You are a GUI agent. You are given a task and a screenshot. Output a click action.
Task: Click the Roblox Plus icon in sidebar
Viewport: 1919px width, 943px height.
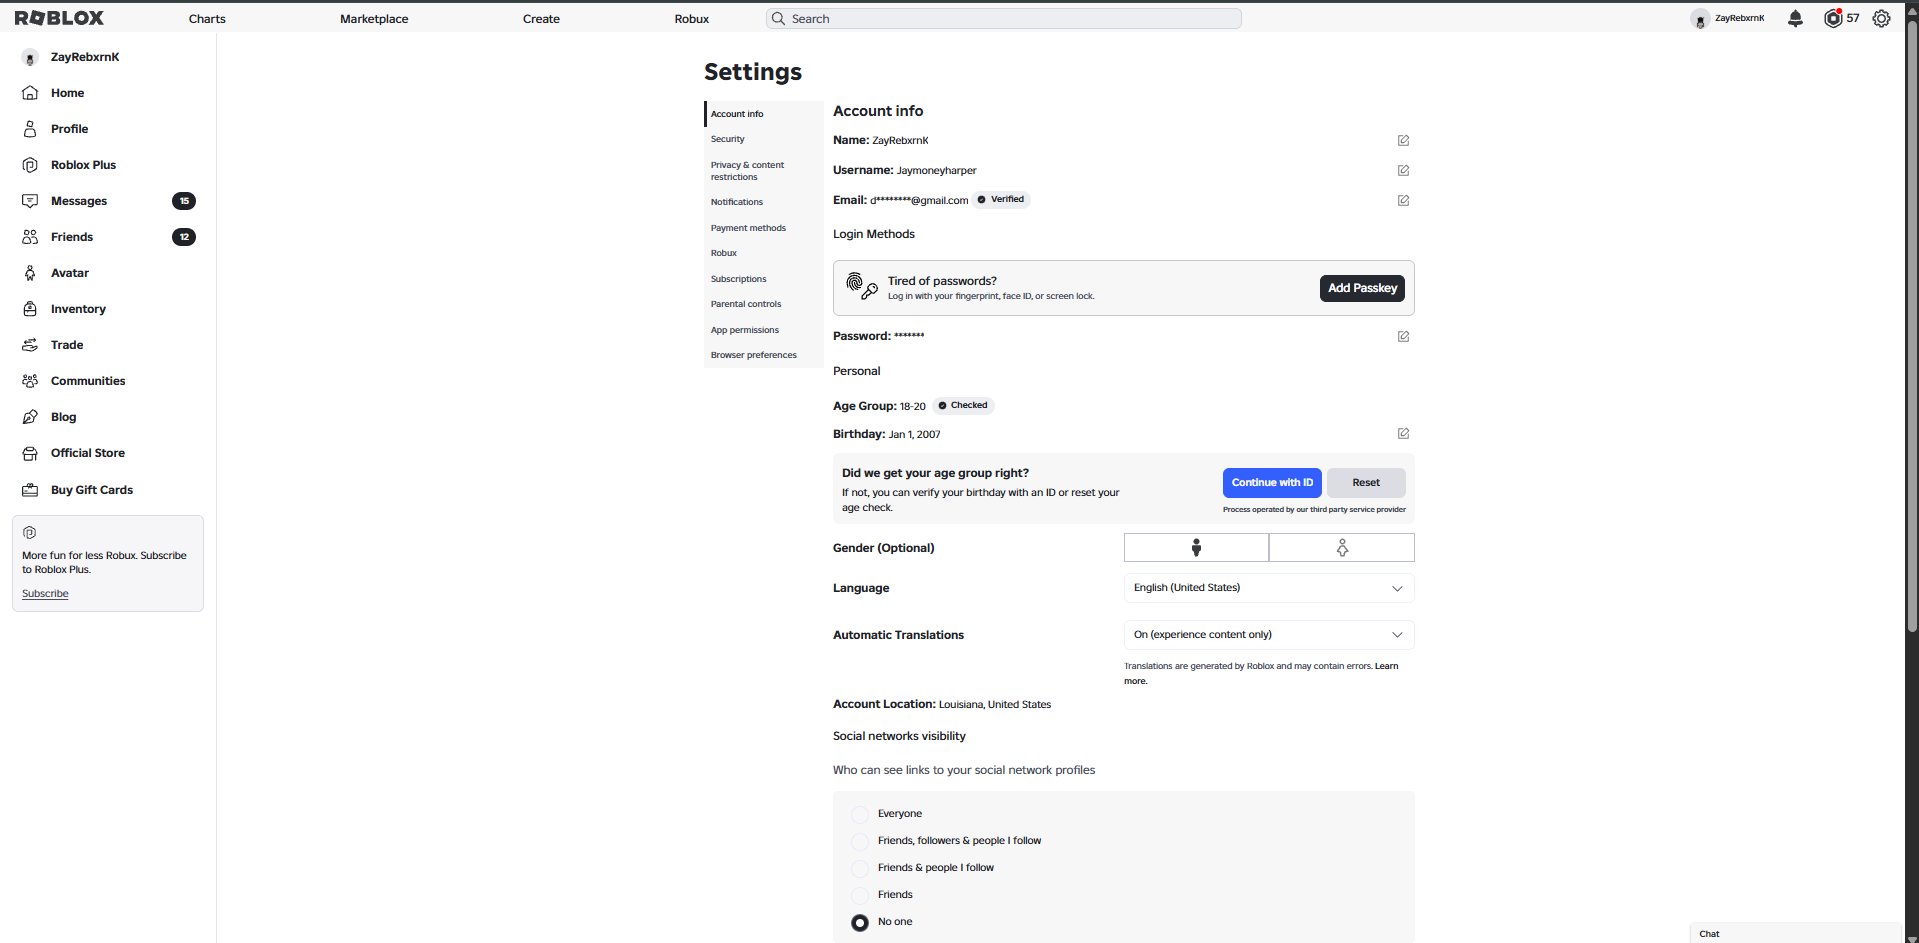point(30,165)
